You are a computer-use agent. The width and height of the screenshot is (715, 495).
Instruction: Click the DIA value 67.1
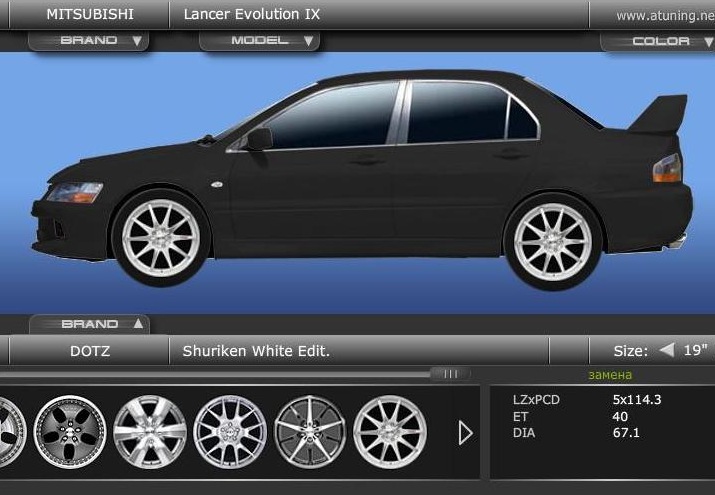[626, 433]
